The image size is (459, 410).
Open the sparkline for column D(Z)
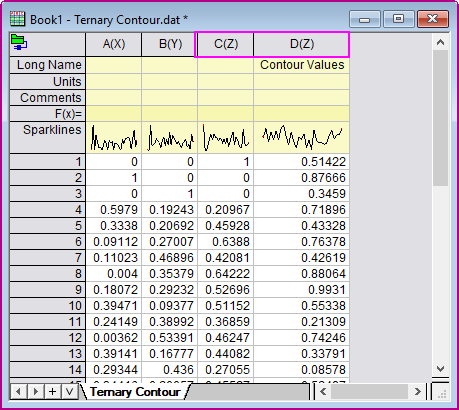pyautogui.click(x=302, y=137)
